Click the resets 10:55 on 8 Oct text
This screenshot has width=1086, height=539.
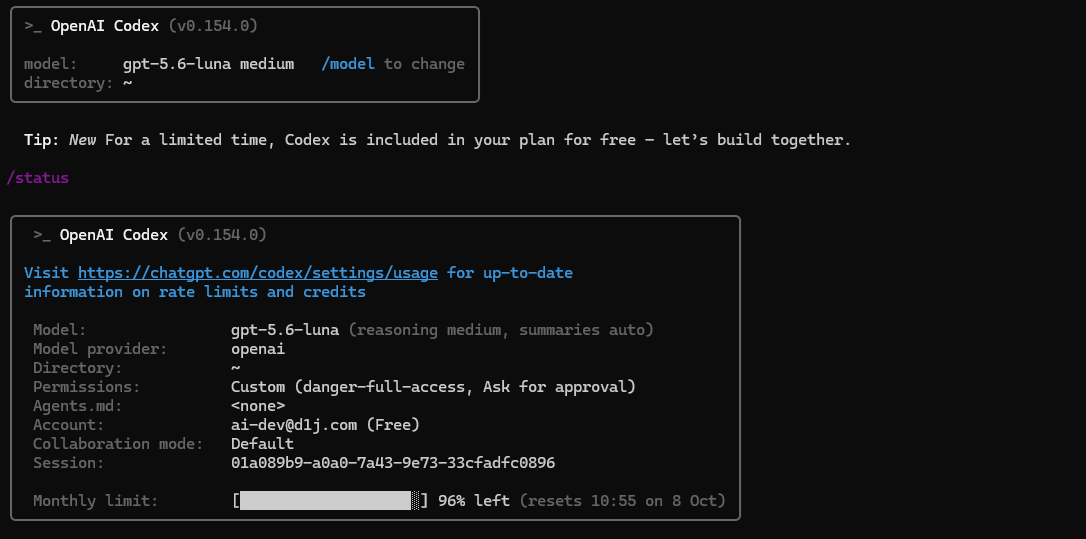tap(623, 500)
